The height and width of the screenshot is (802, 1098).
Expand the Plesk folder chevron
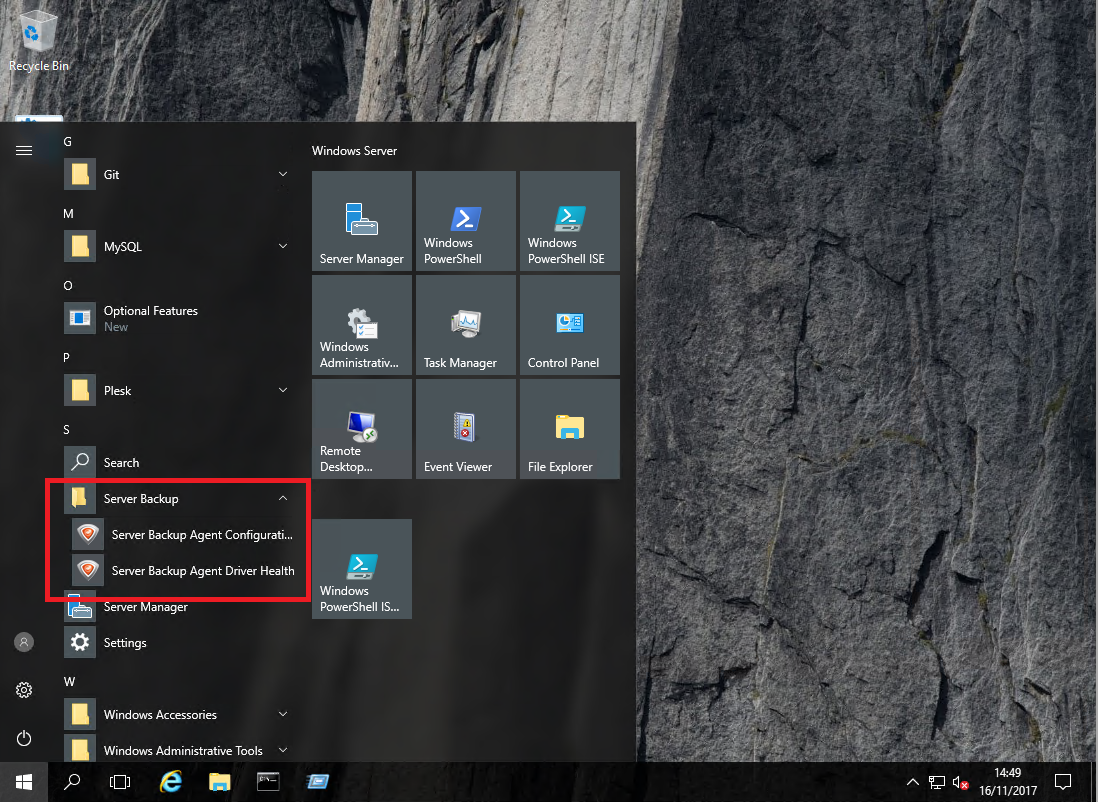coord(283,389)
